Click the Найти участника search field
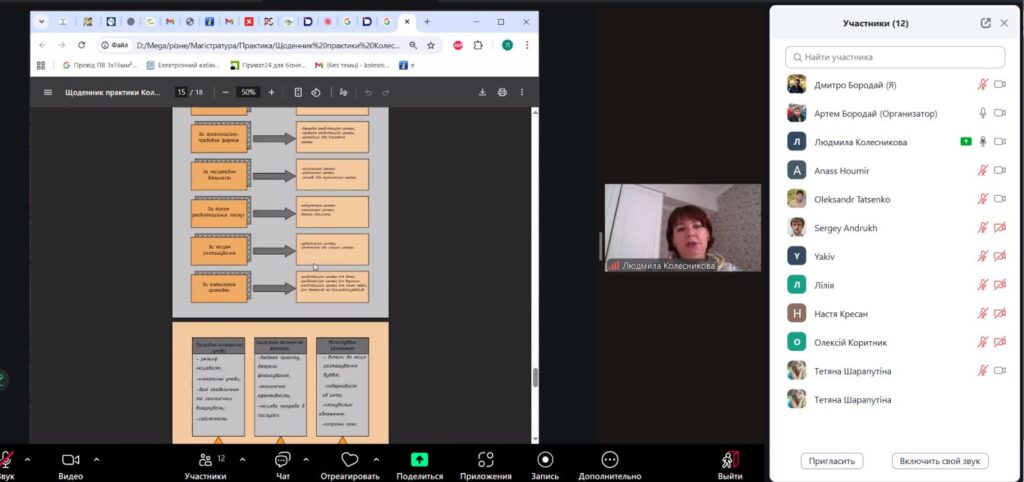The height and width of the screenshot is (482, 1024). [x=895, y=57]
